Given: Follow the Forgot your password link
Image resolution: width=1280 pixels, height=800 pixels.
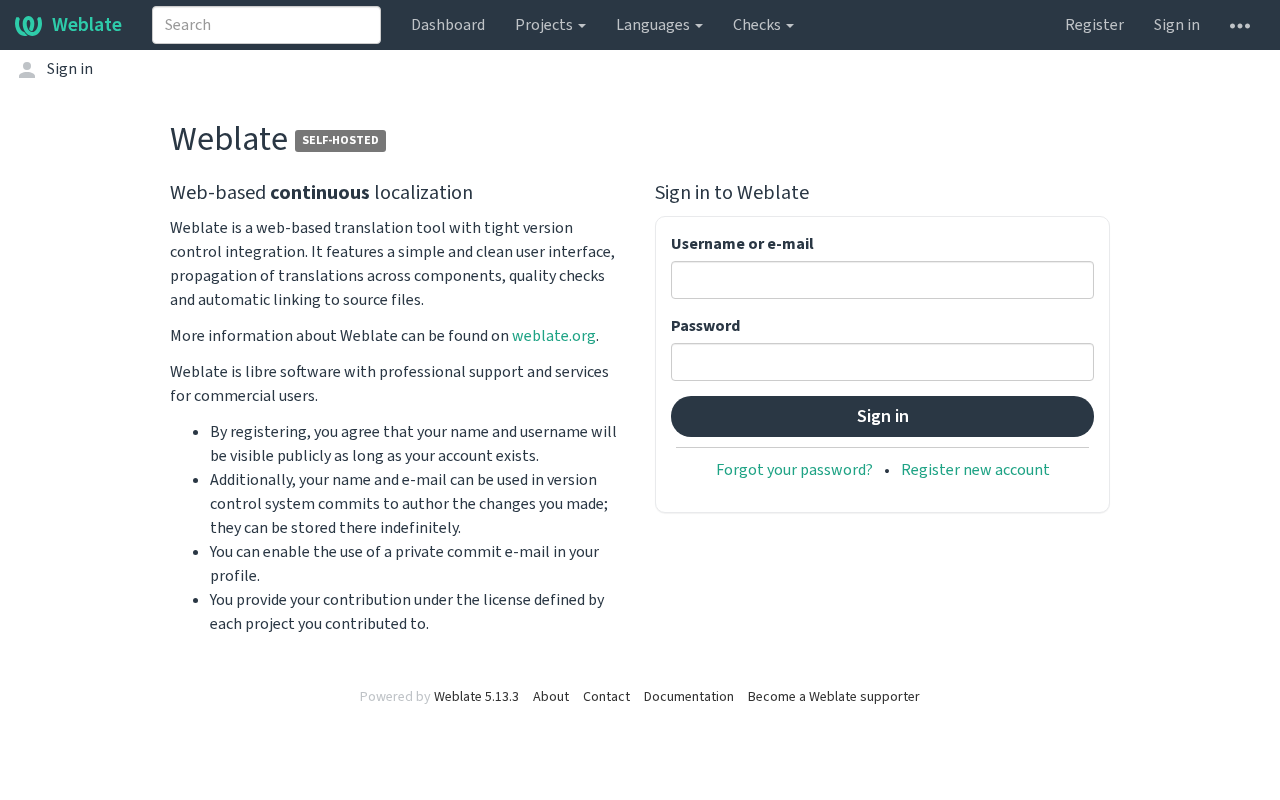Looking at the screenshot, I should pos(794,470).
